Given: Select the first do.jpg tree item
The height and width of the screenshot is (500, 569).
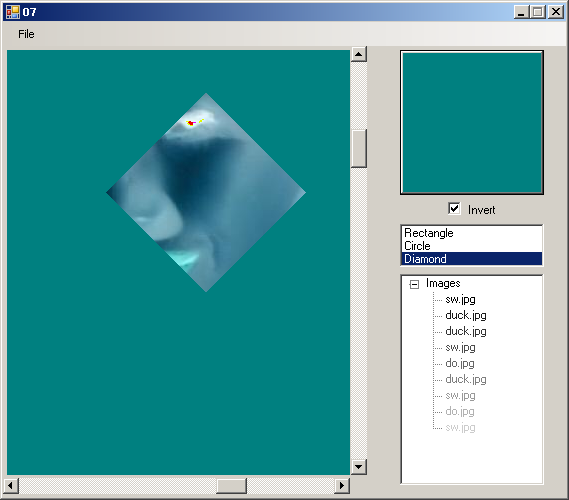Looking at the screenshot, I should pos(460,363).
